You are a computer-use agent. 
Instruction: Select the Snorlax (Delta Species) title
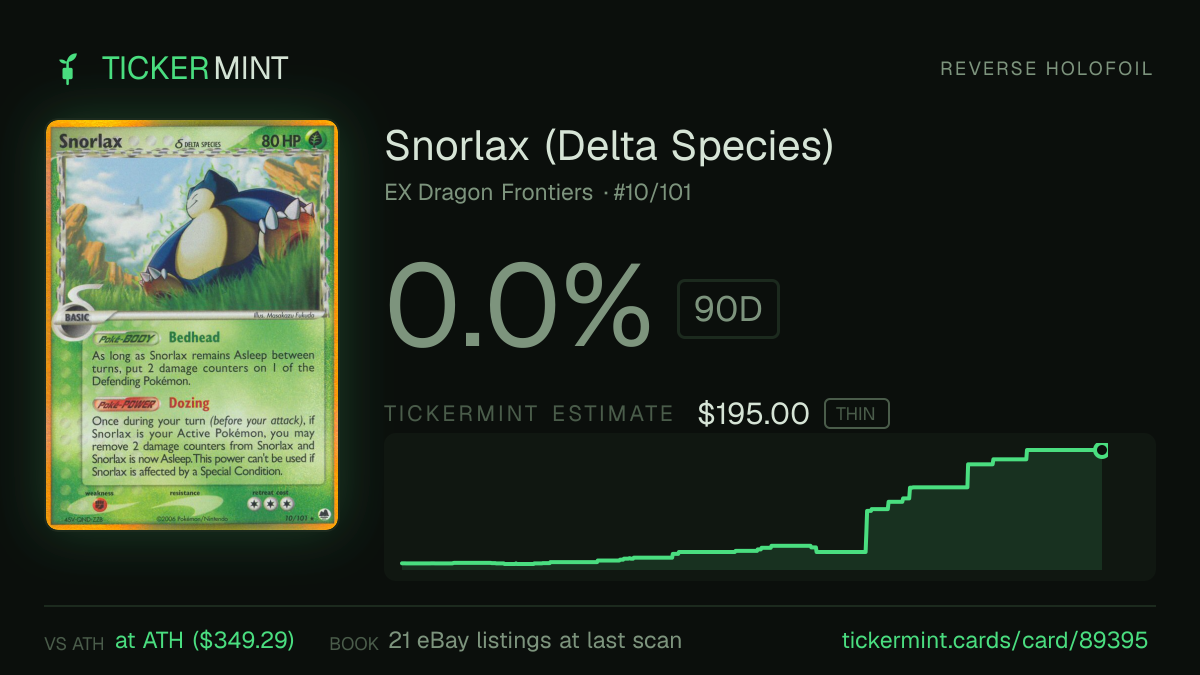coord(609,147)
